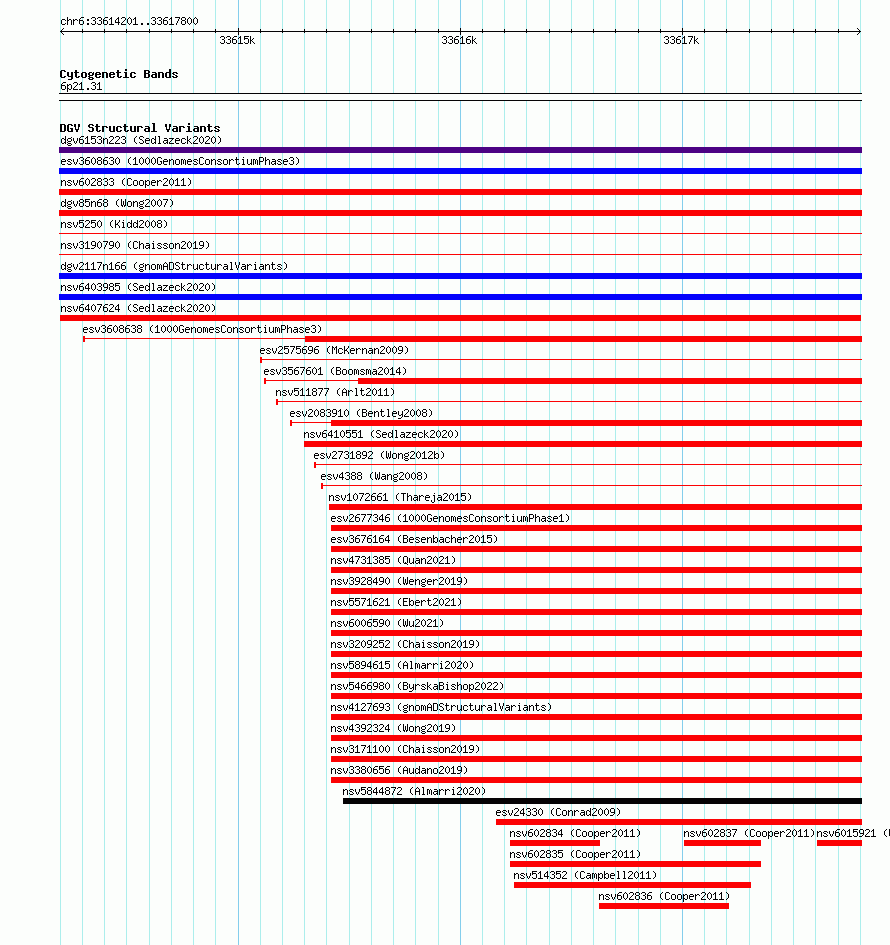Image resolution: width=890 pixels, height=945 pixels.
Task: Select nsv602835 (Cooper2011) variant label
Action: click(x=575, y=855)
